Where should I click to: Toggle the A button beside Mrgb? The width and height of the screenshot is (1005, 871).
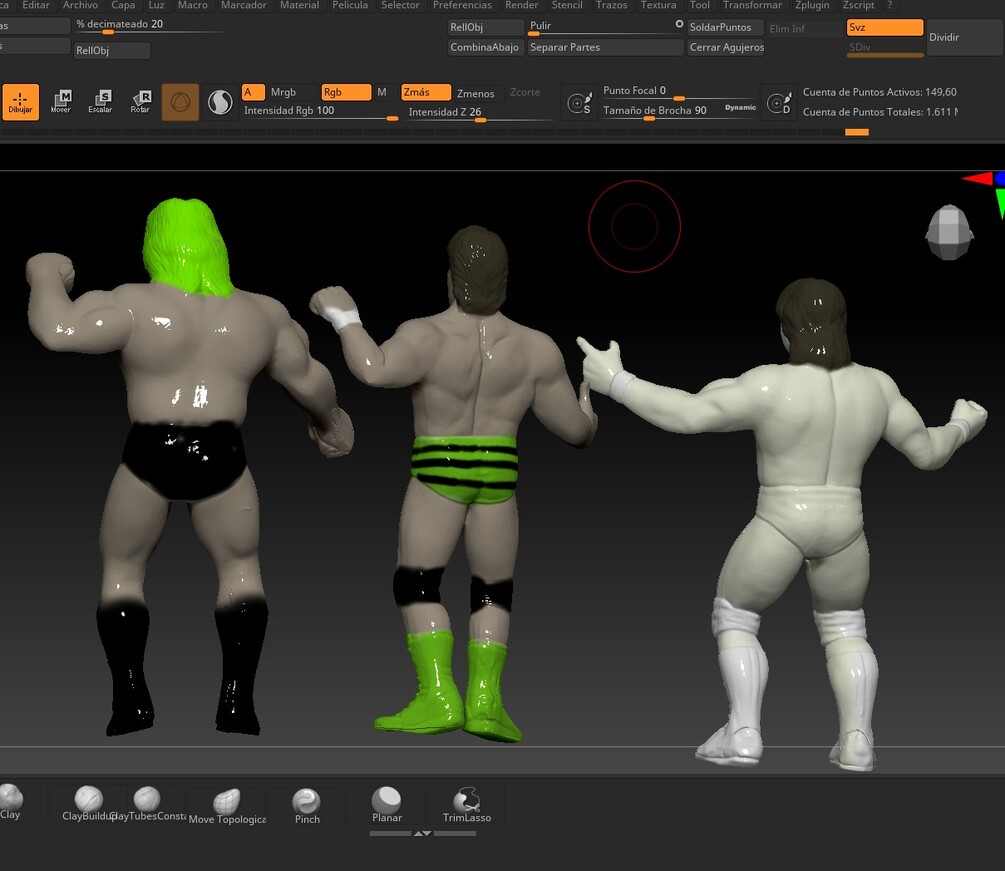(253, 92)
